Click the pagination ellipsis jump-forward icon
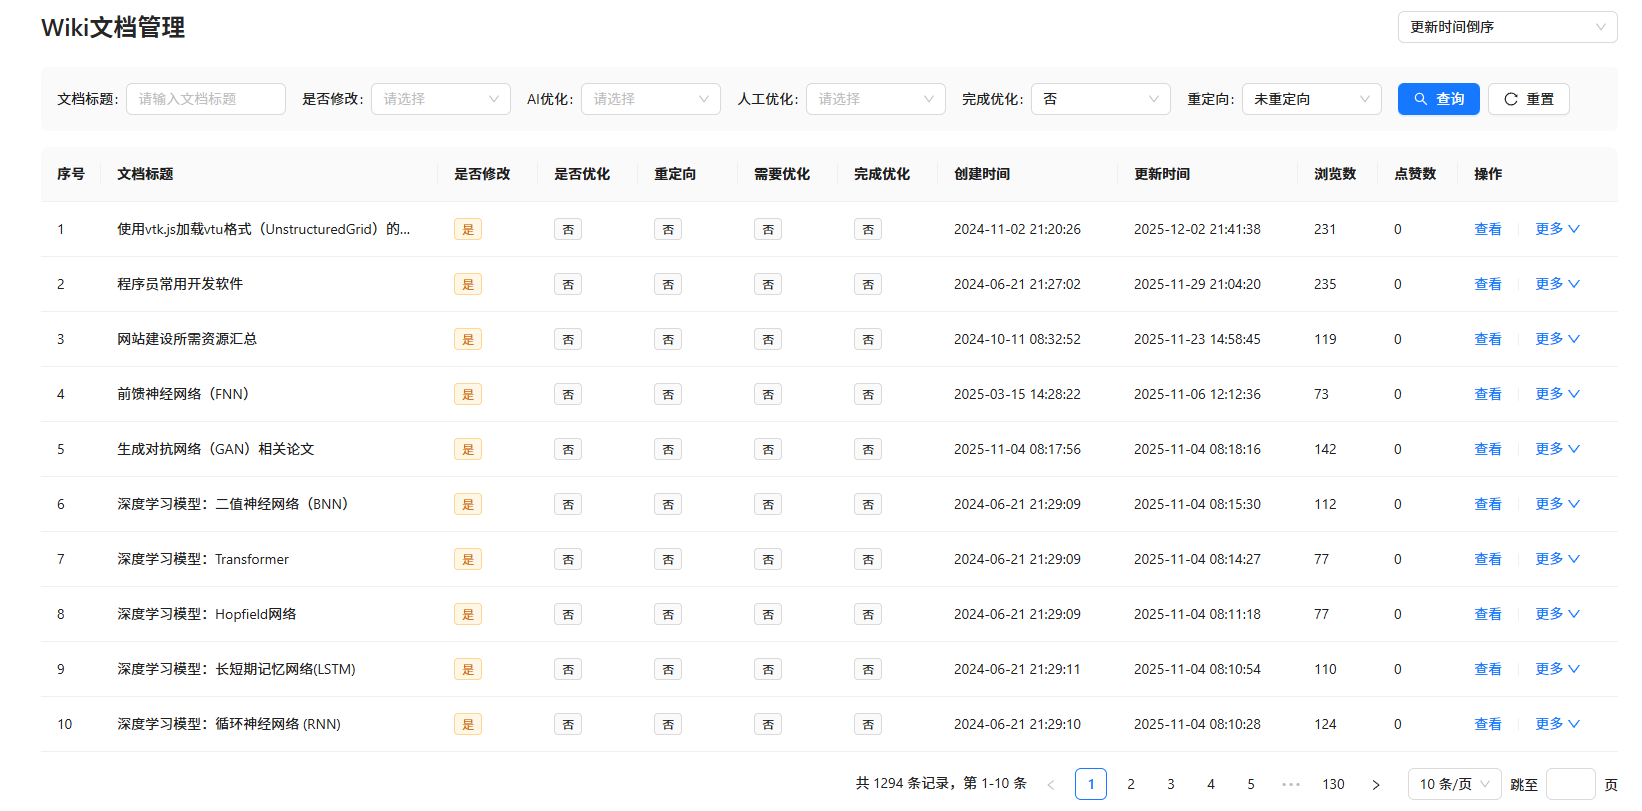 [x=1291, y=785]
